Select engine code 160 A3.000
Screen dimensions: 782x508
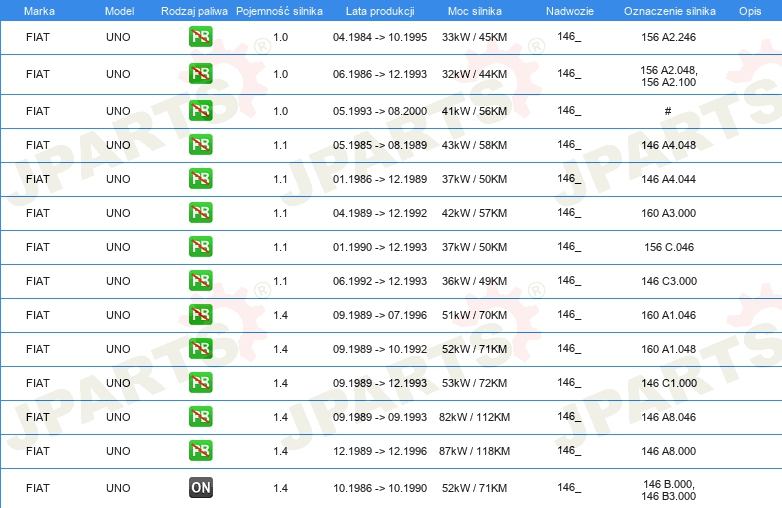click(x=668, y=213)
